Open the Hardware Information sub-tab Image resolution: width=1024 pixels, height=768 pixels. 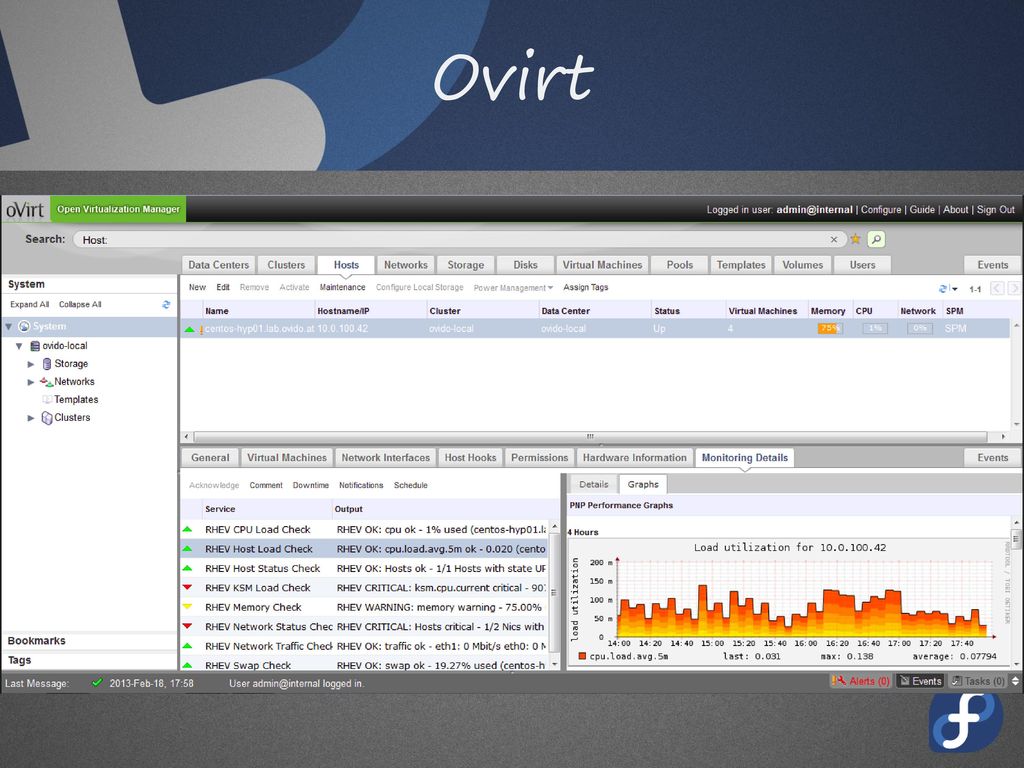(635, 458)
